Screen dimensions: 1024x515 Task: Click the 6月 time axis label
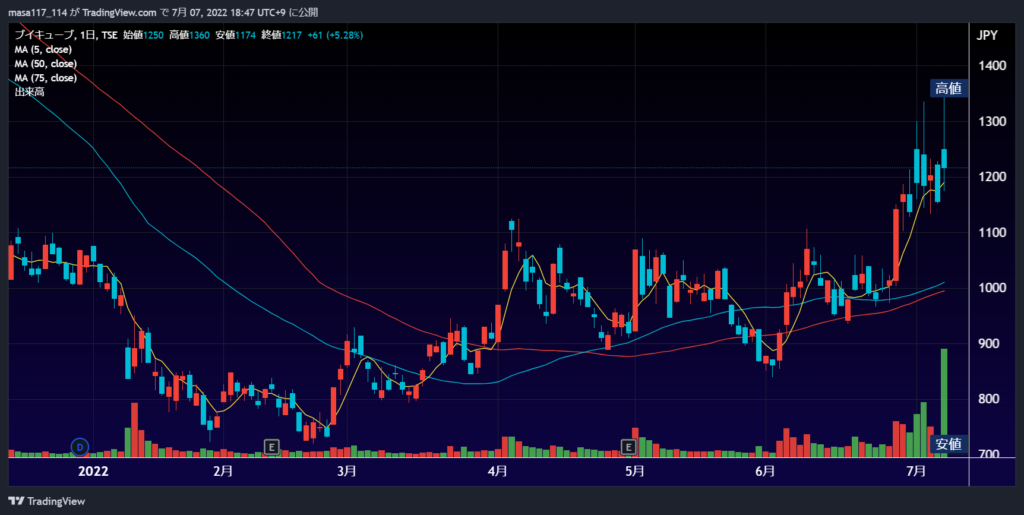[765, 471]
